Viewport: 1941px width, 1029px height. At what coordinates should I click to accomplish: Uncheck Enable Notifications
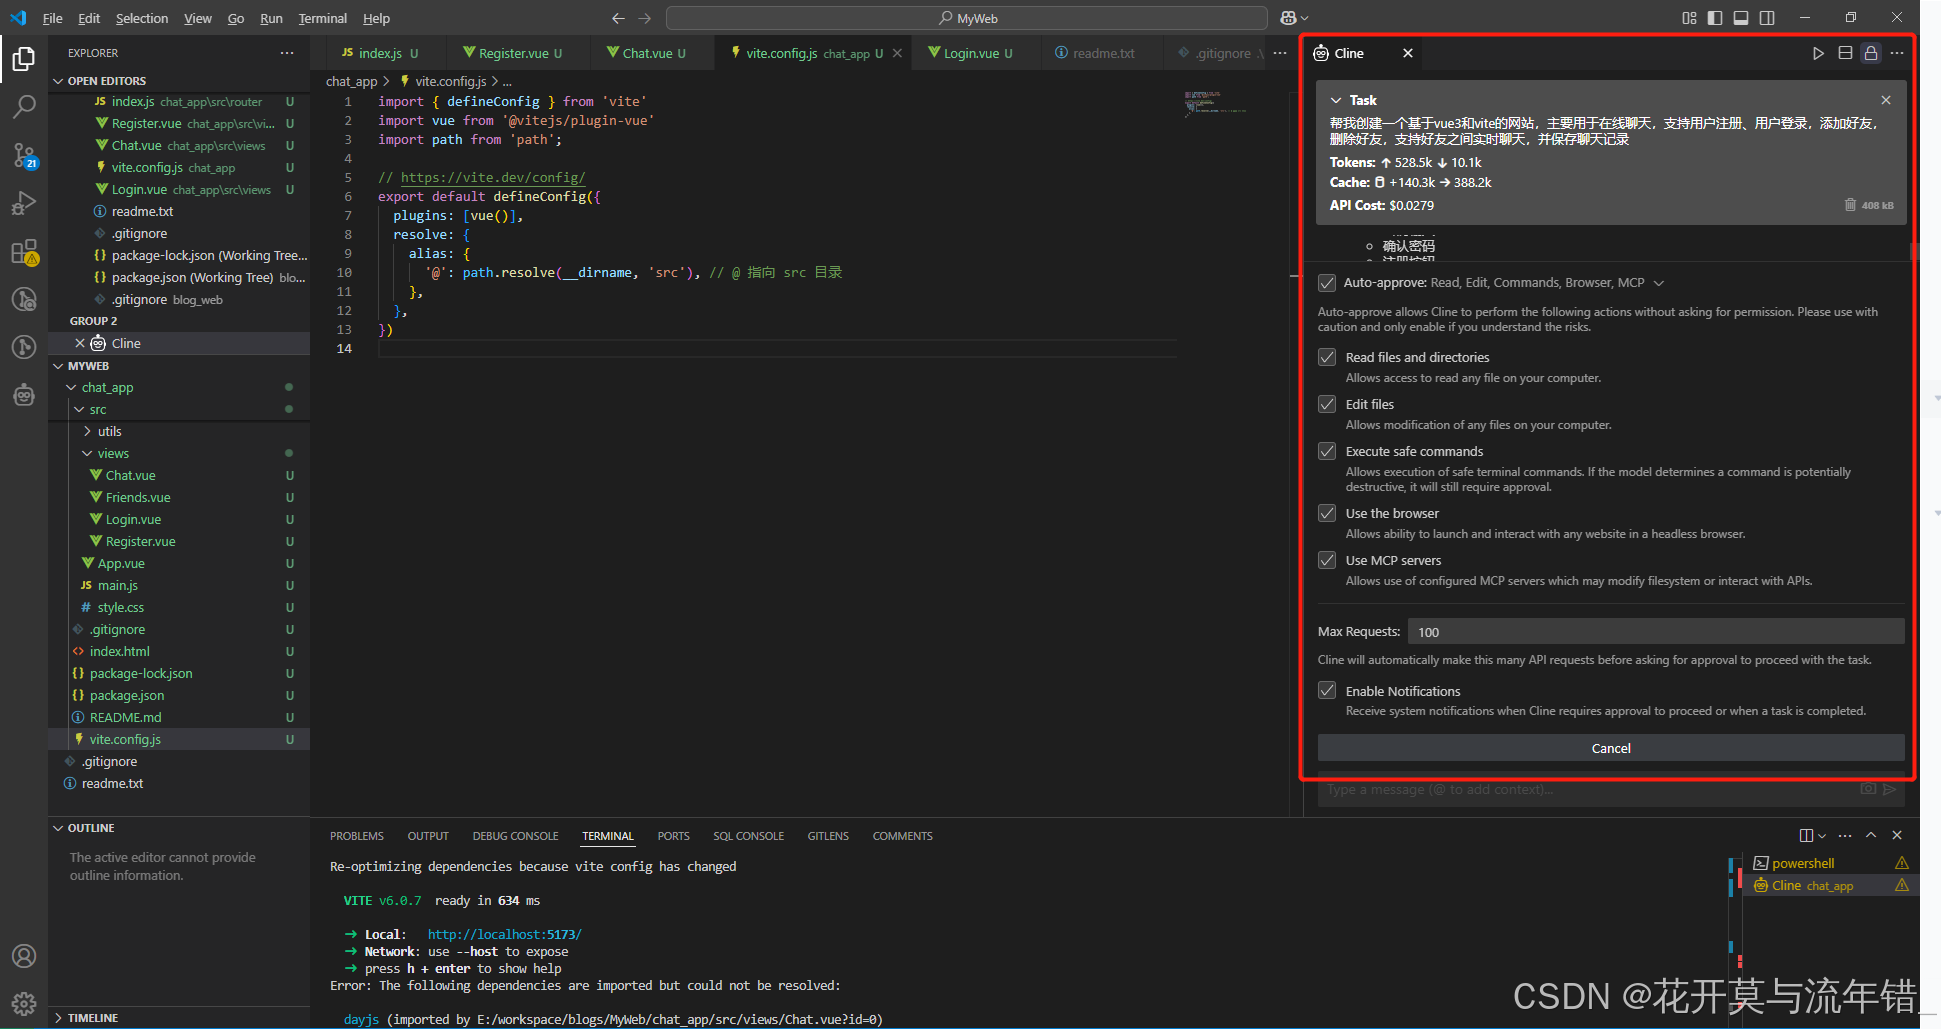click(x=1327, y=690)
